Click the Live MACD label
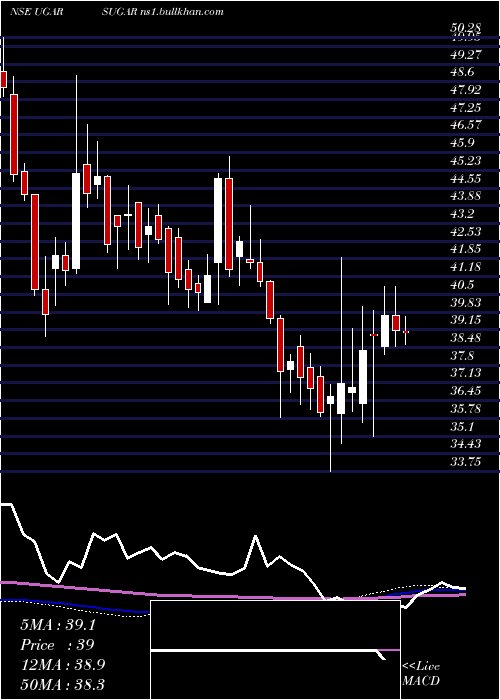 pyautogui.click(x=421, y=674)
